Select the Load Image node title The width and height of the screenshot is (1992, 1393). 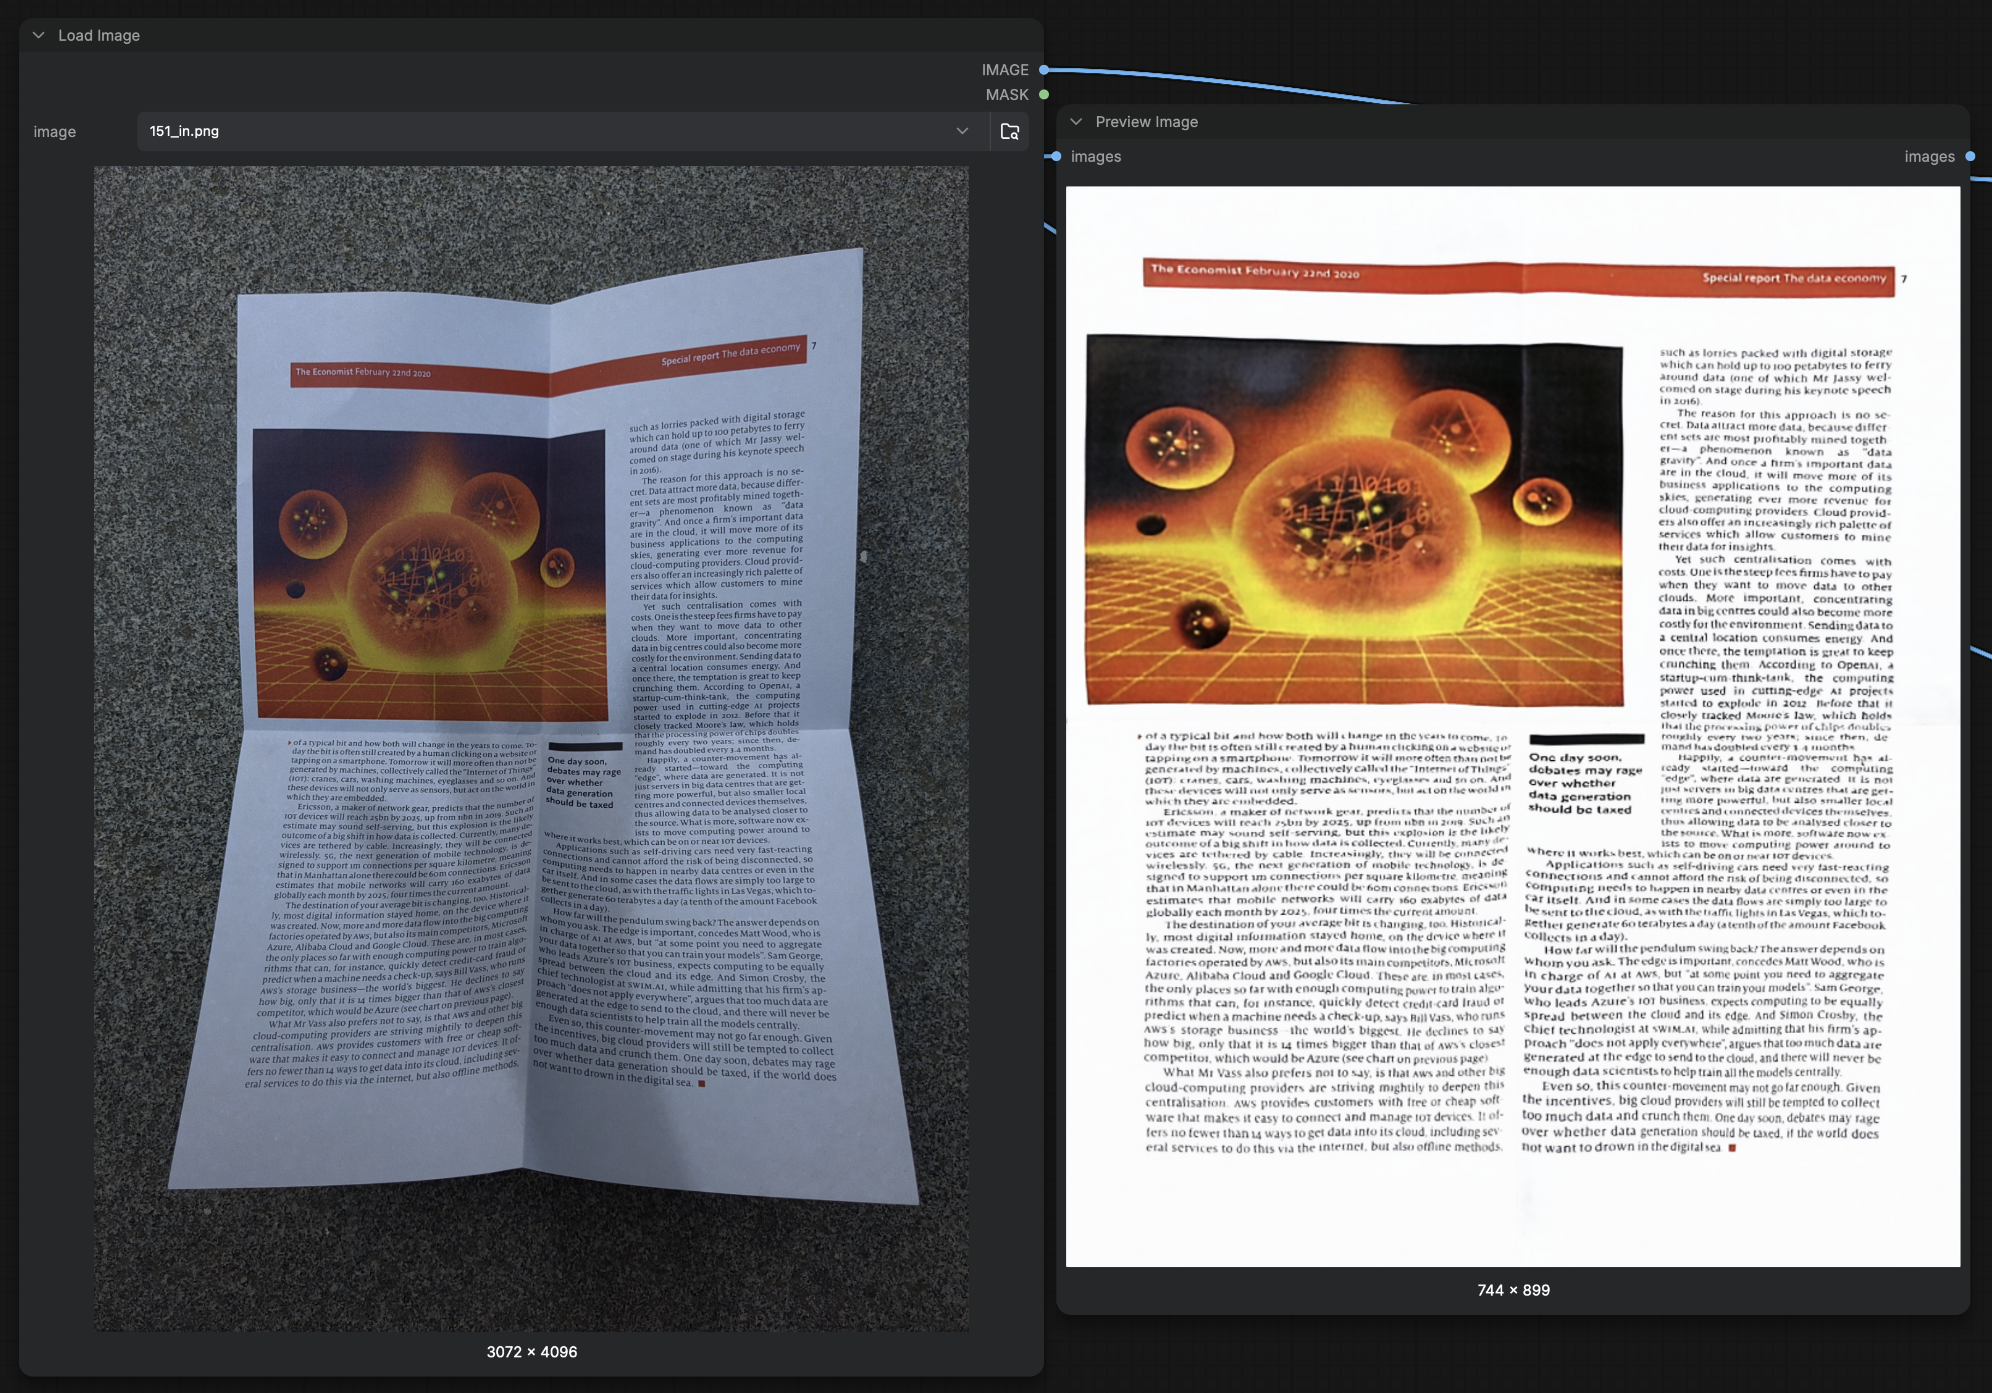[99, 35]
